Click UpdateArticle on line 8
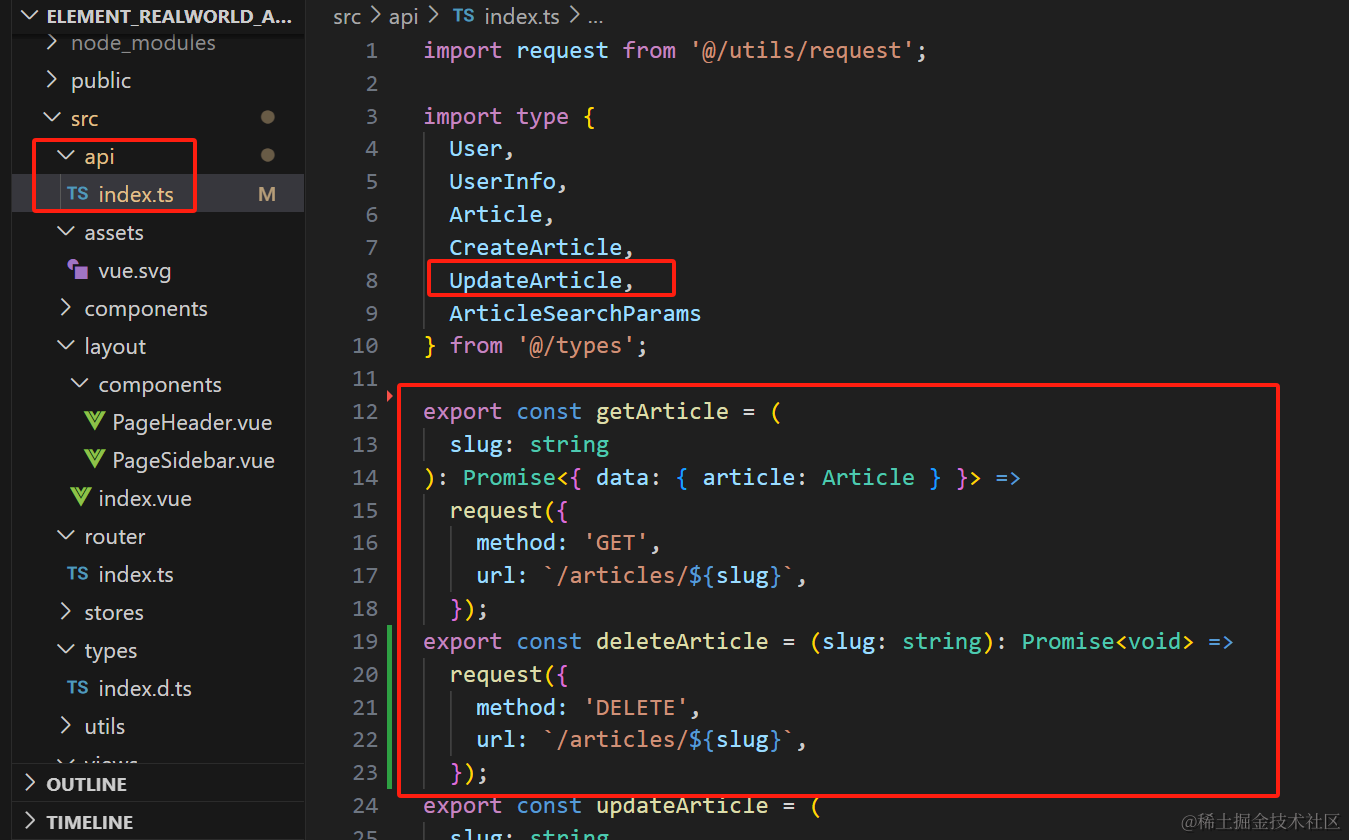Screen dimensions: 1349x840 point(535,280)
